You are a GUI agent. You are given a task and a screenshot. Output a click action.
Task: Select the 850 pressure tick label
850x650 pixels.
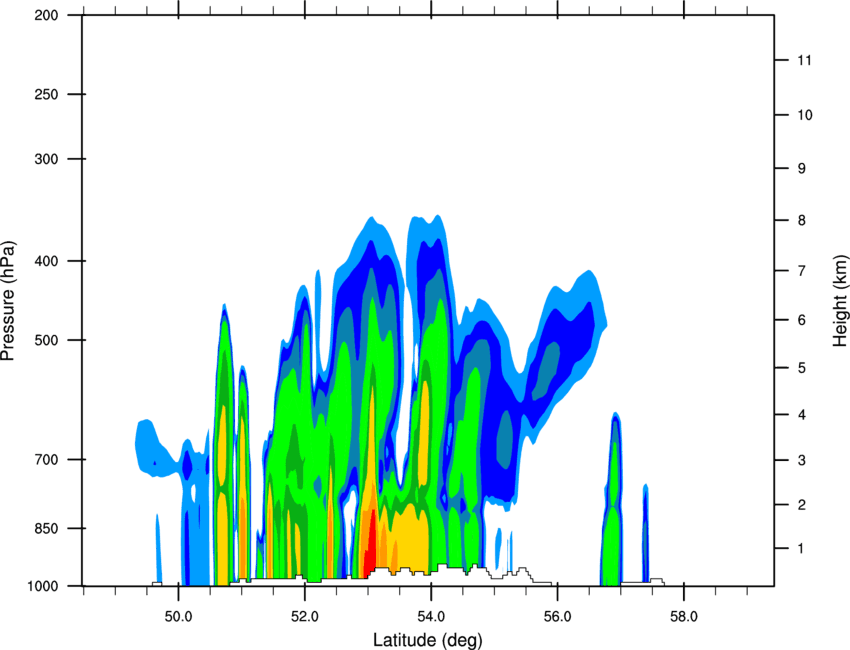[47, 528]
